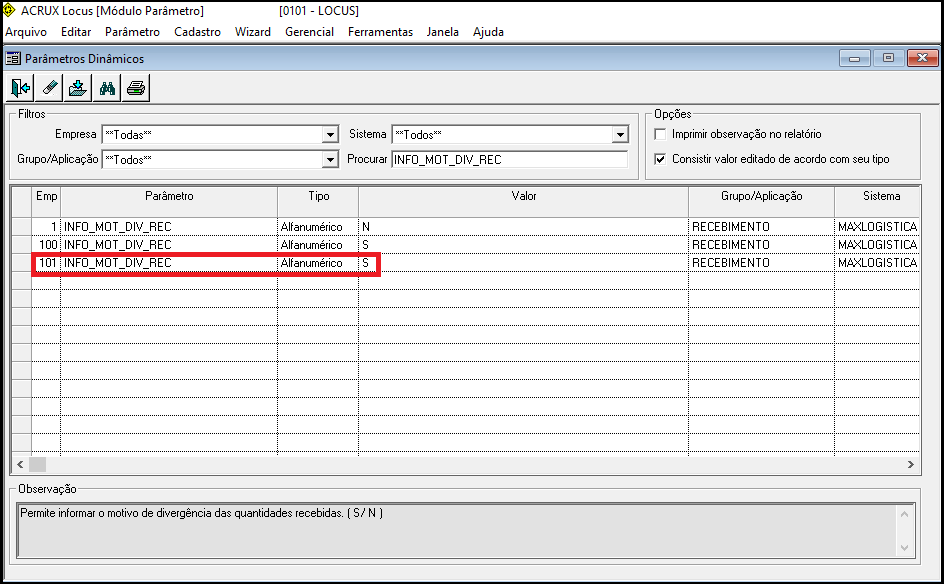This screenshot has width=944, height=584.
Task: Click RECEBIMENTO cell in Emp 100 row
Action: 762,245
